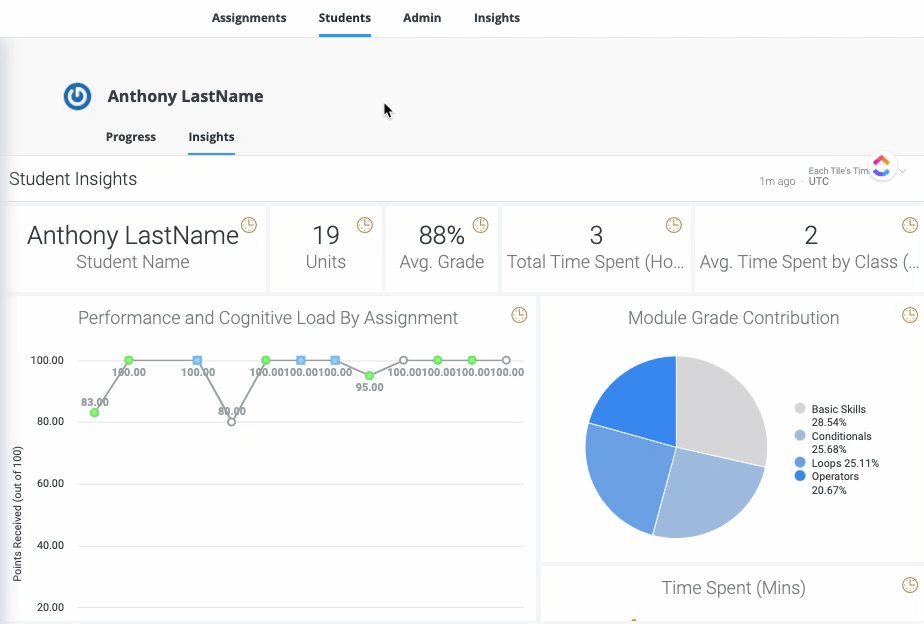Switch to Anthony's Progress tab
924x624 pixels.
pos(130,137)
